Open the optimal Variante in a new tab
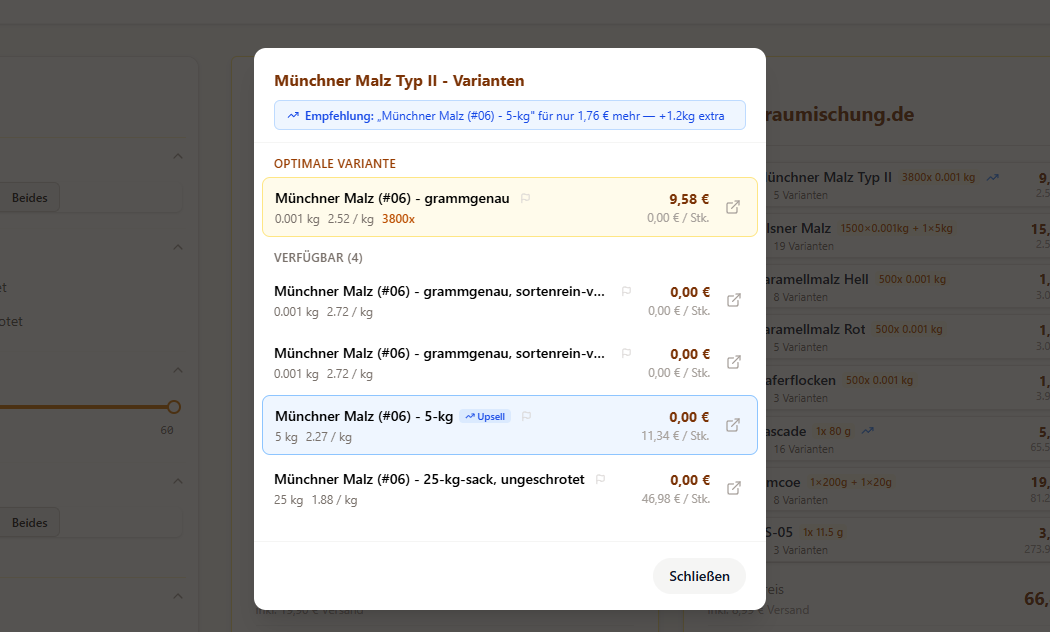 coord(733,207)
